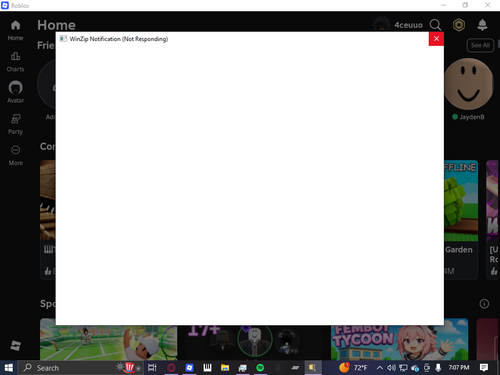The width and height of the screenshot is (500, 375).
Task: Open the clock showing 7:07 PM
Action: coord(459,367)
